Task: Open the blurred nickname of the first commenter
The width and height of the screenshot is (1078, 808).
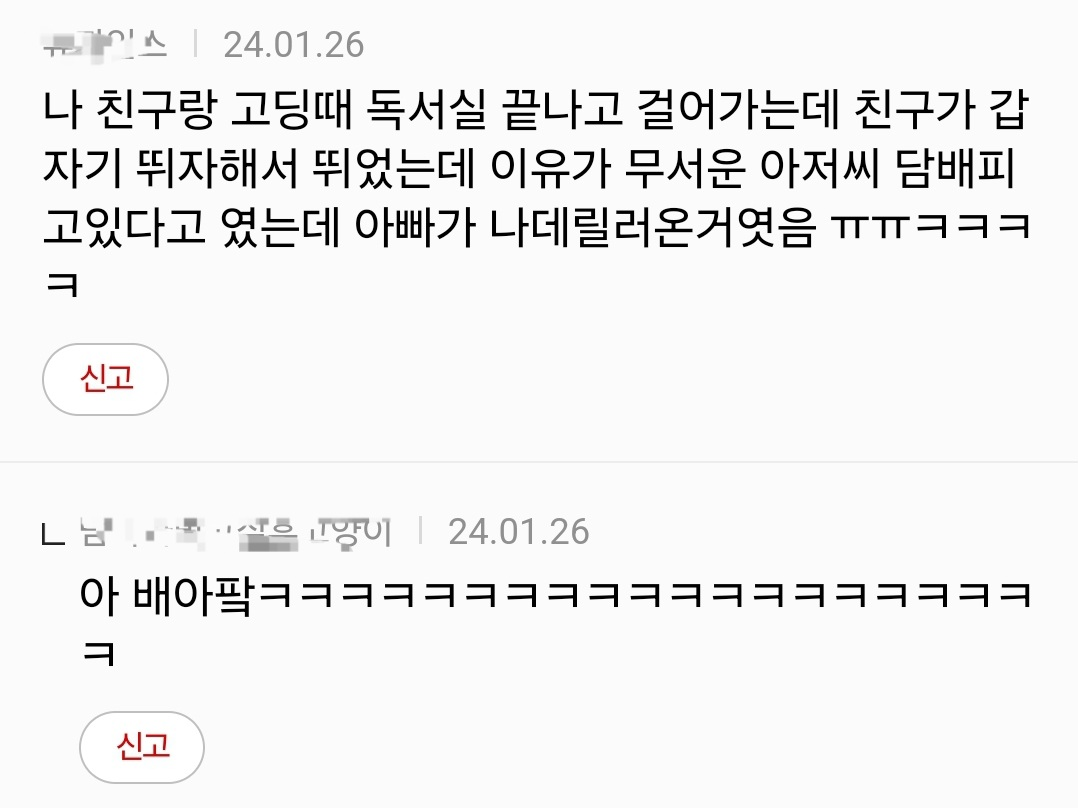Action: point(104,45)
